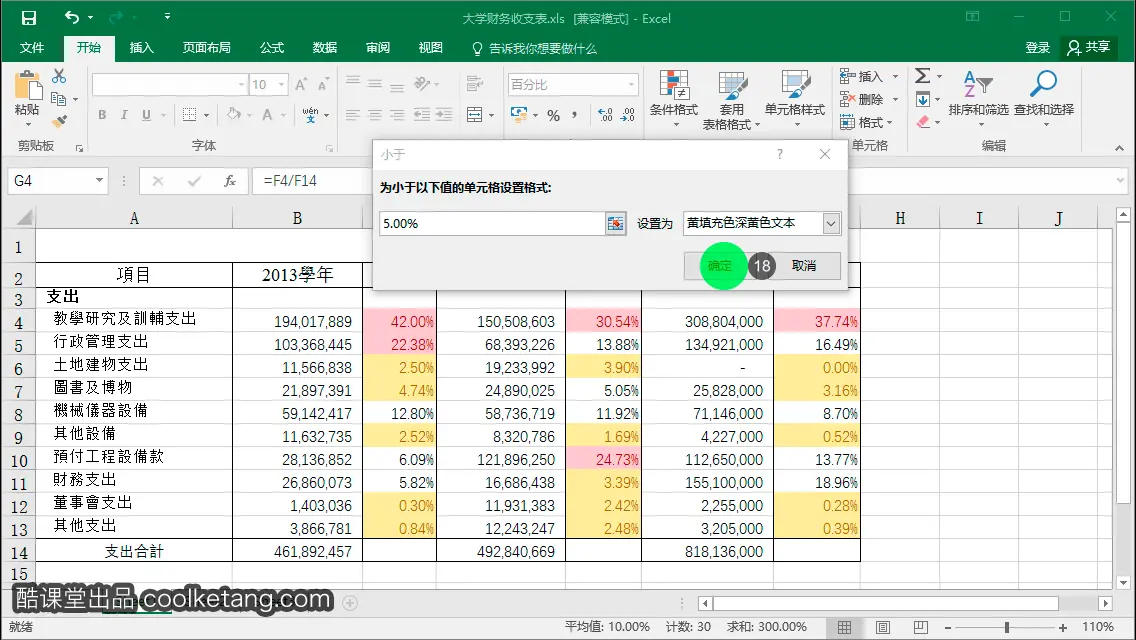1136x640 pixels.
Task: Switch to the Page Layout tab
Action: click(206, 48)
